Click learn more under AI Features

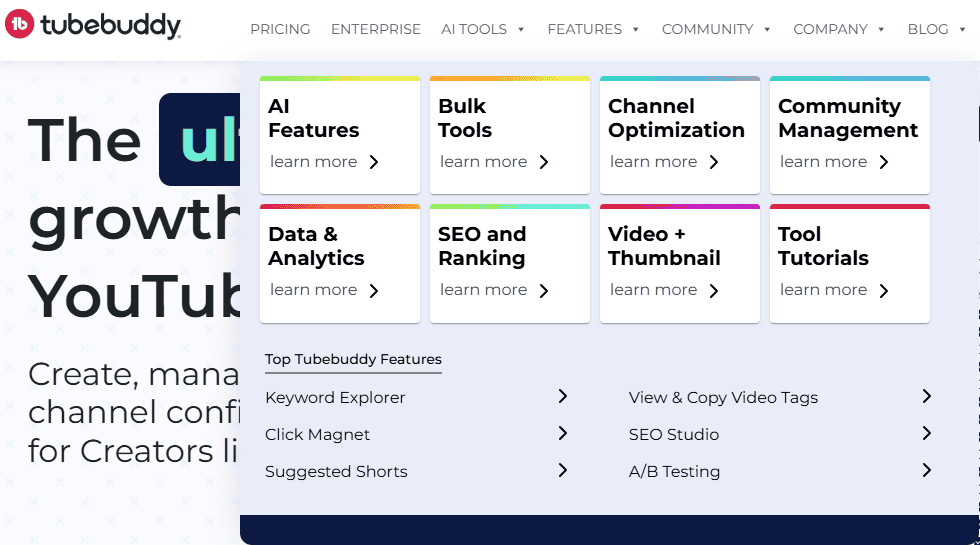[x=314, y=162]
